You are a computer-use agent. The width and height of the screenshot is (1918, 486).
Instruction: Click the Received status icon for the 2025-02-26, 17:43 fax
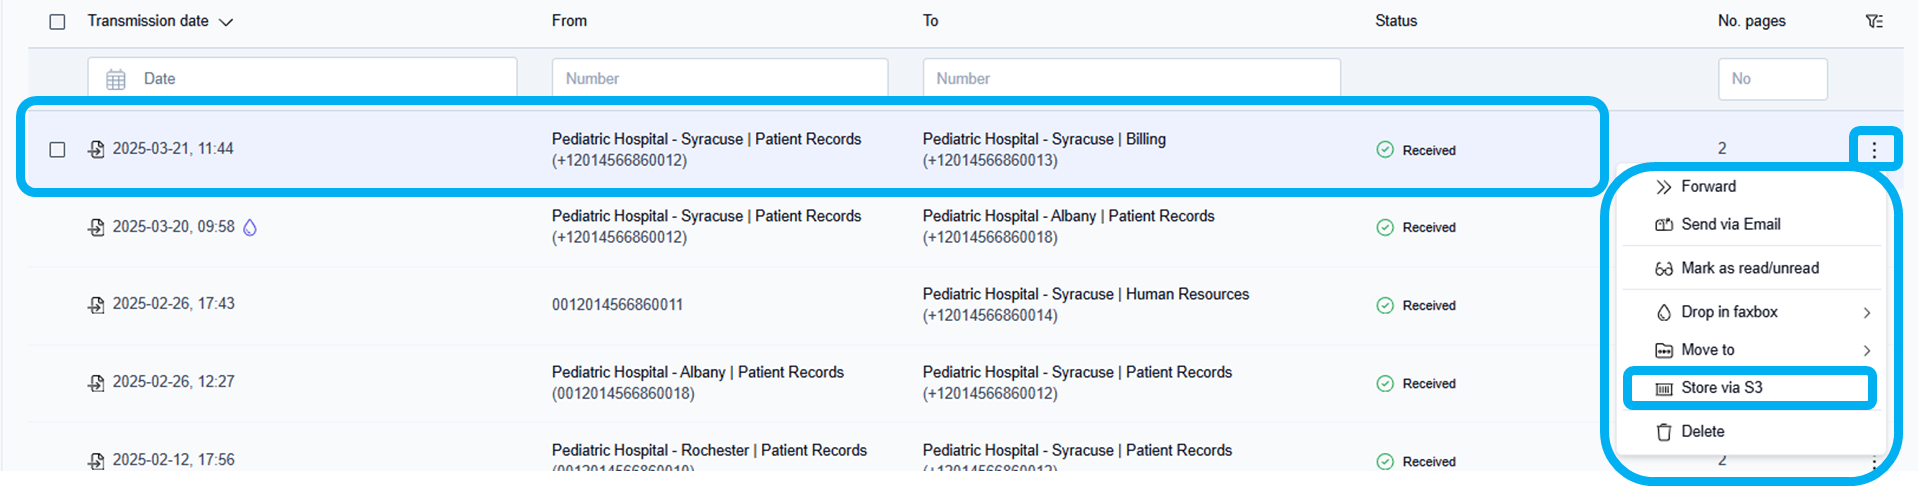(x=1385, y=305)
